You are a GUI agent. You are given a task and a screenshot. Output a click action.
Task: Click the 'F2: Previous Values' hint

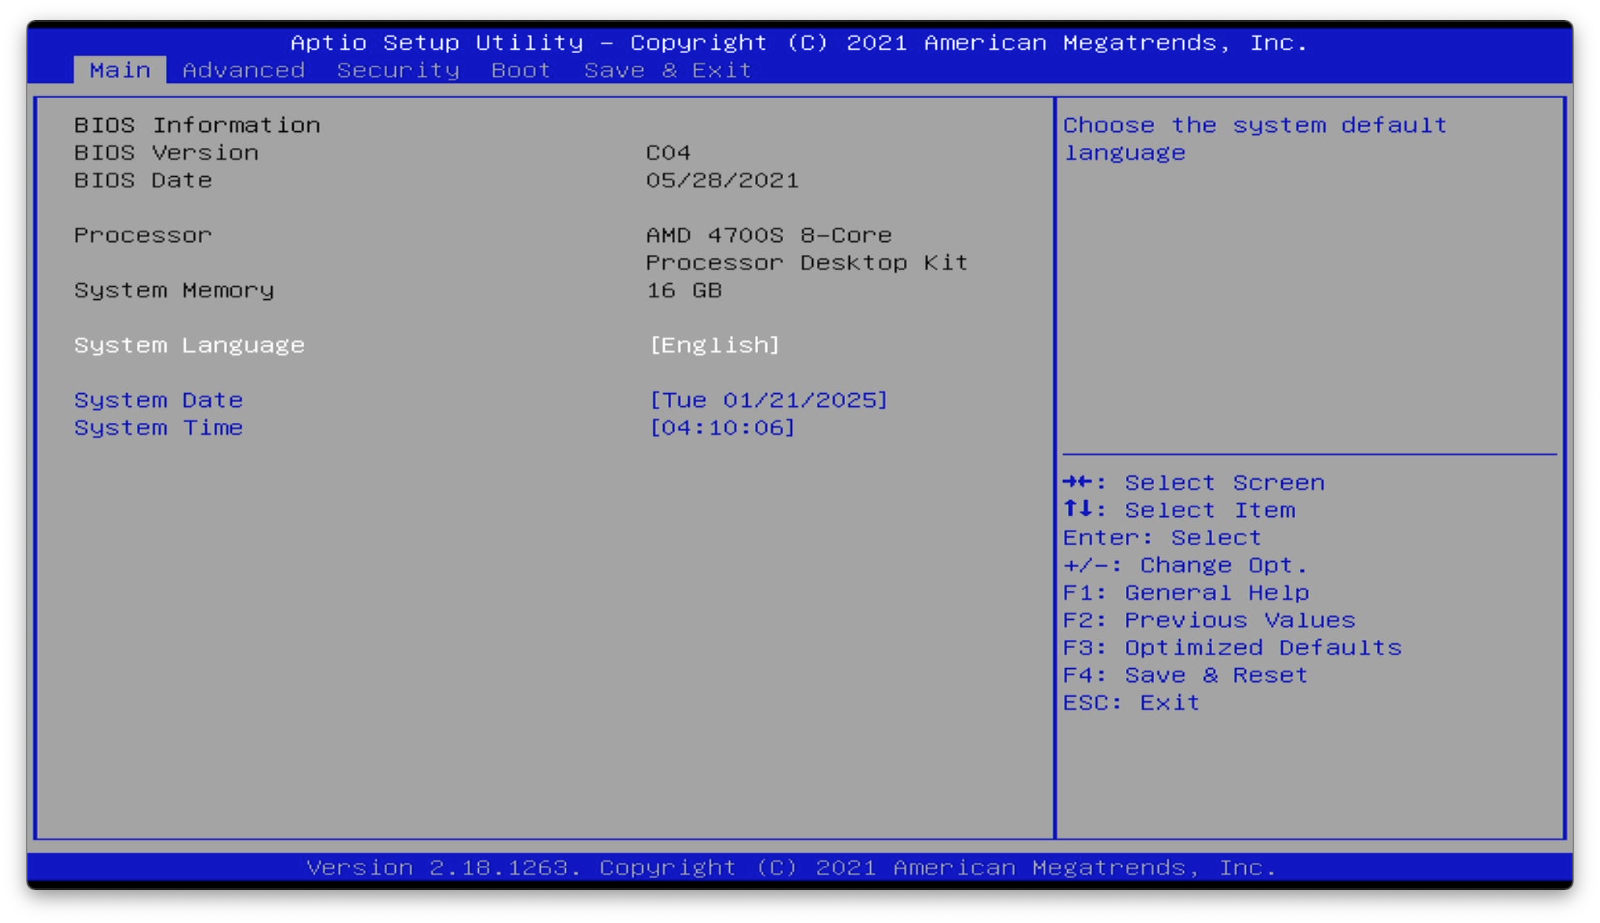[1209, 620]
